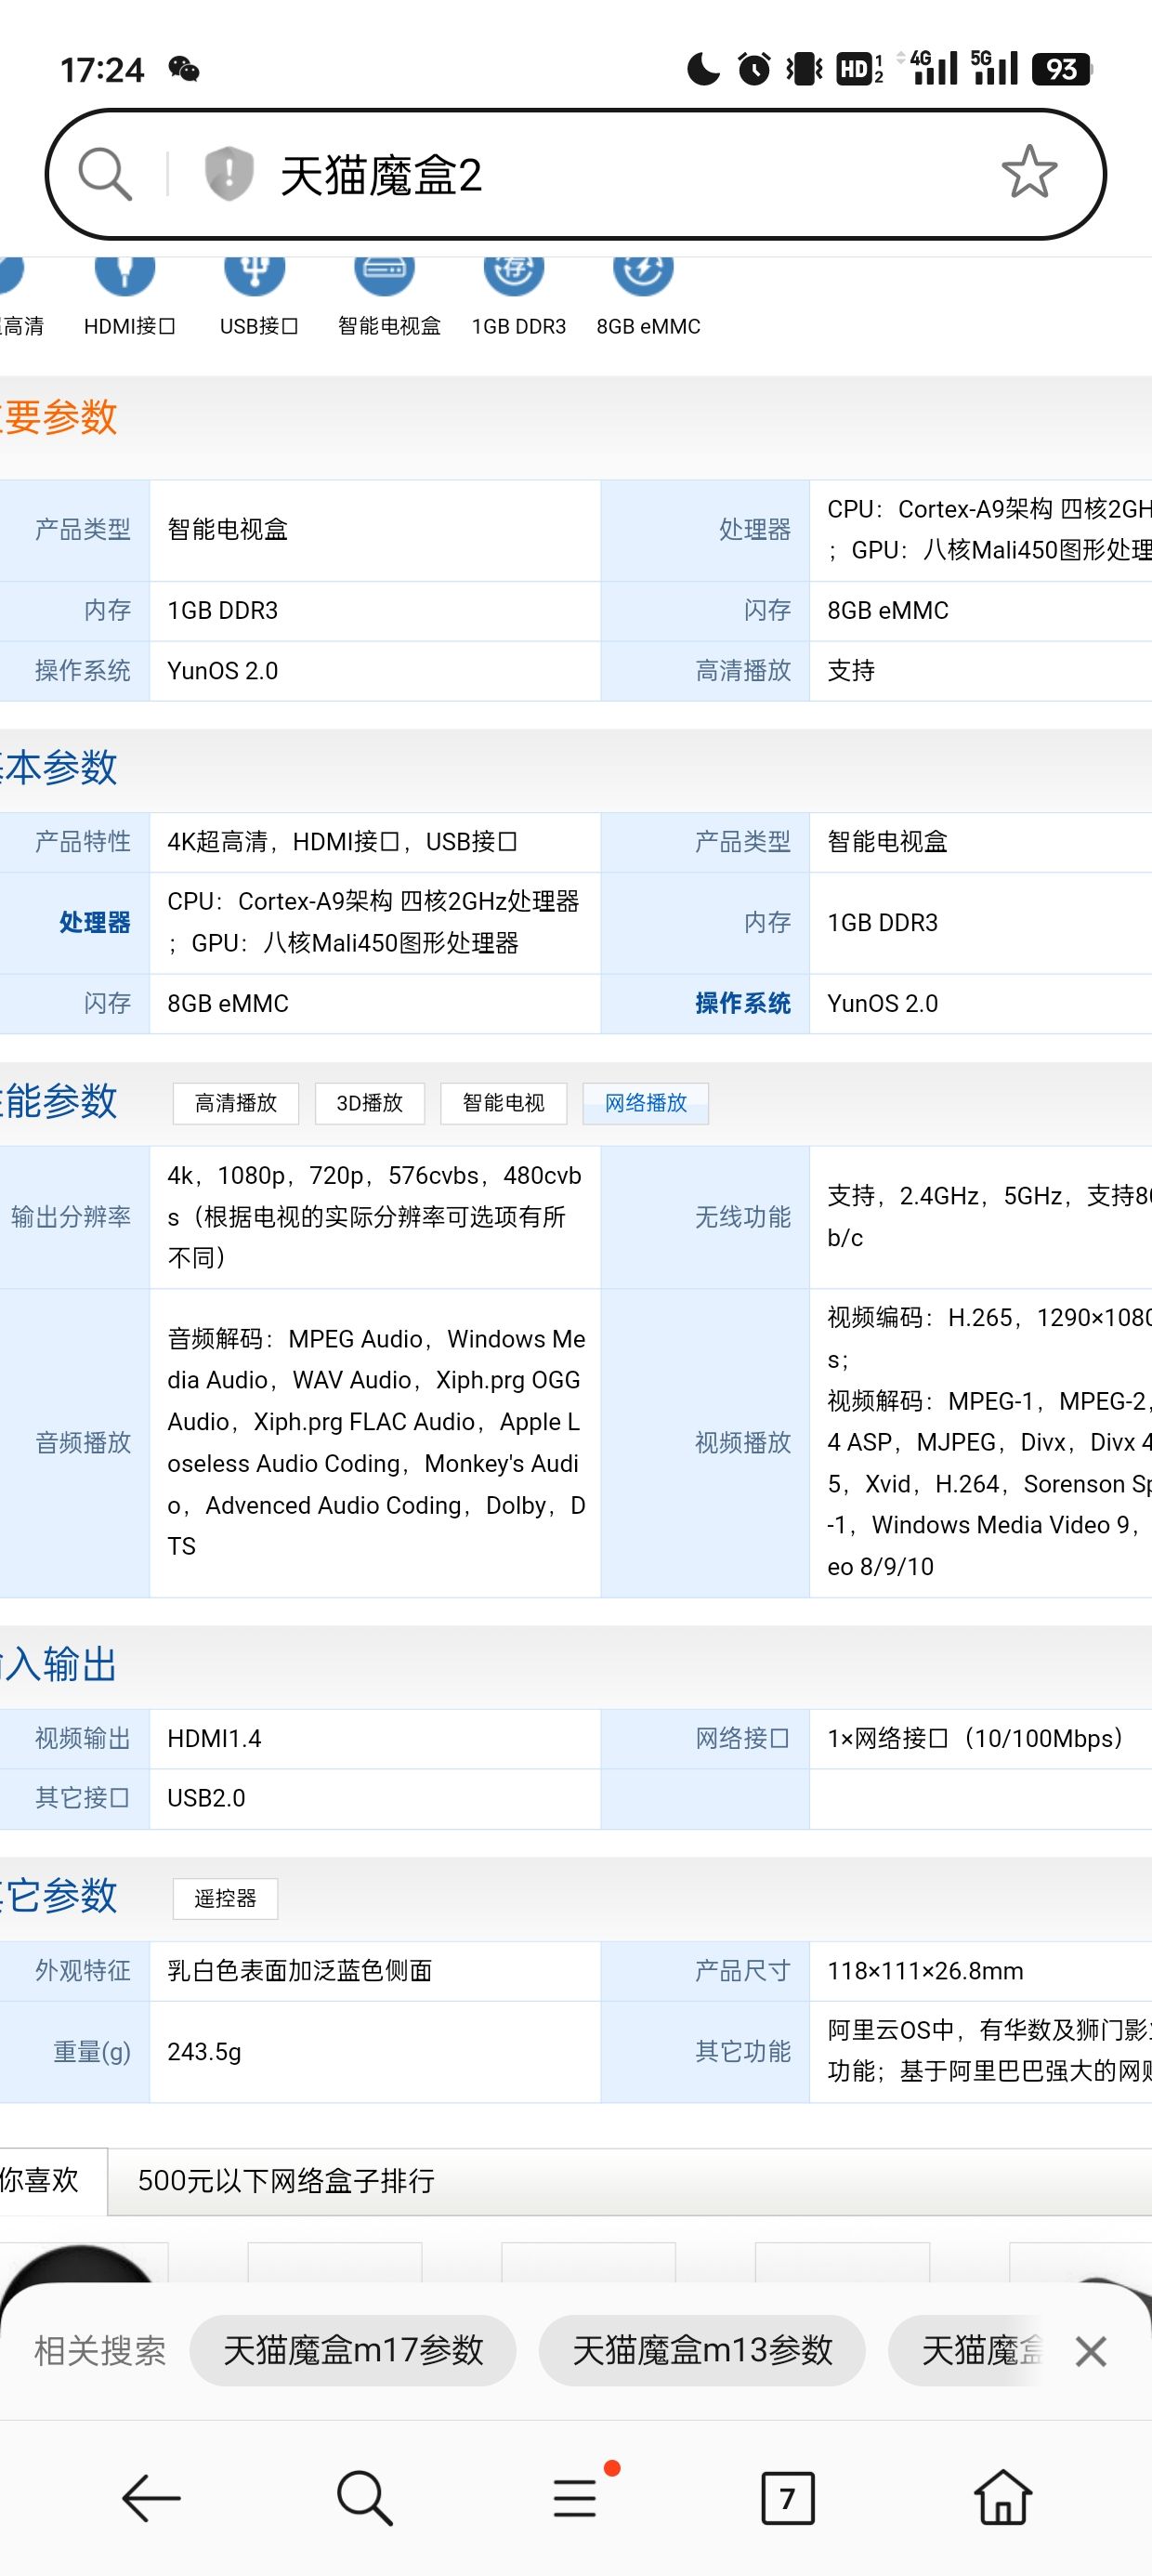1152x2576 pixels.
Task: Tap the 1×网络接口 (10/100Mbps) value
Action: tap(976, 1738)
